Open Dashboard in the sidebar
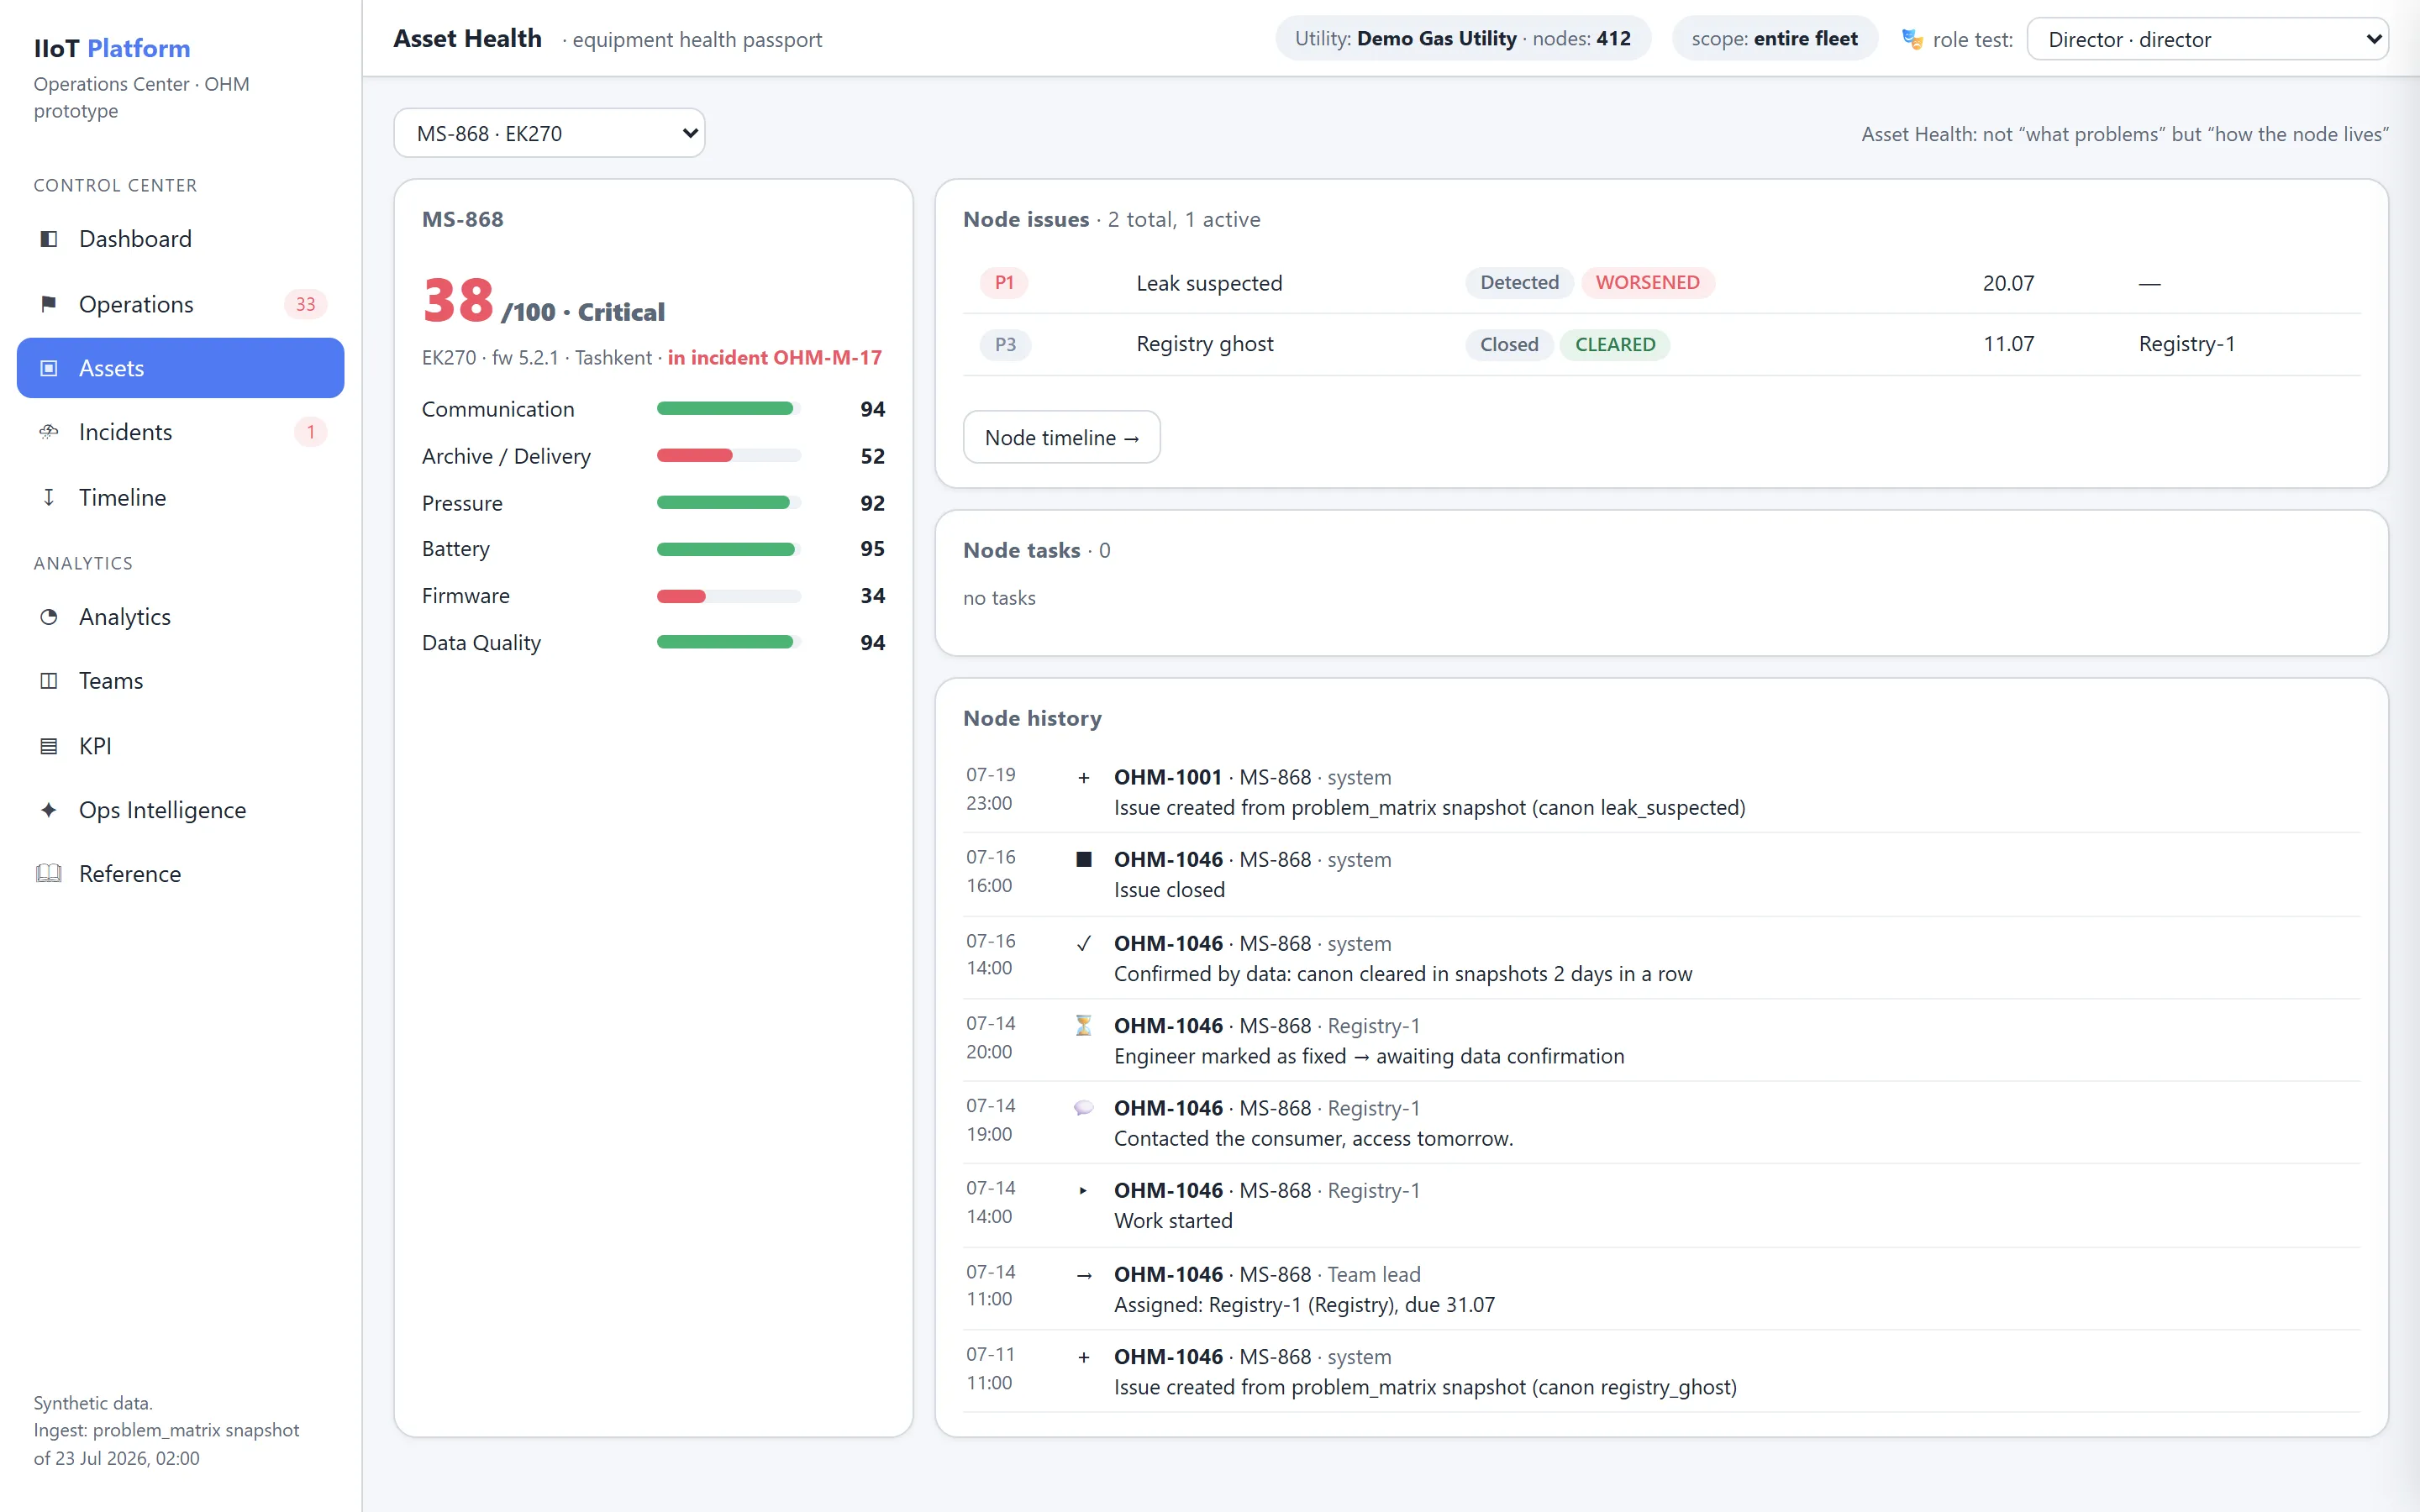 (181, 239)
